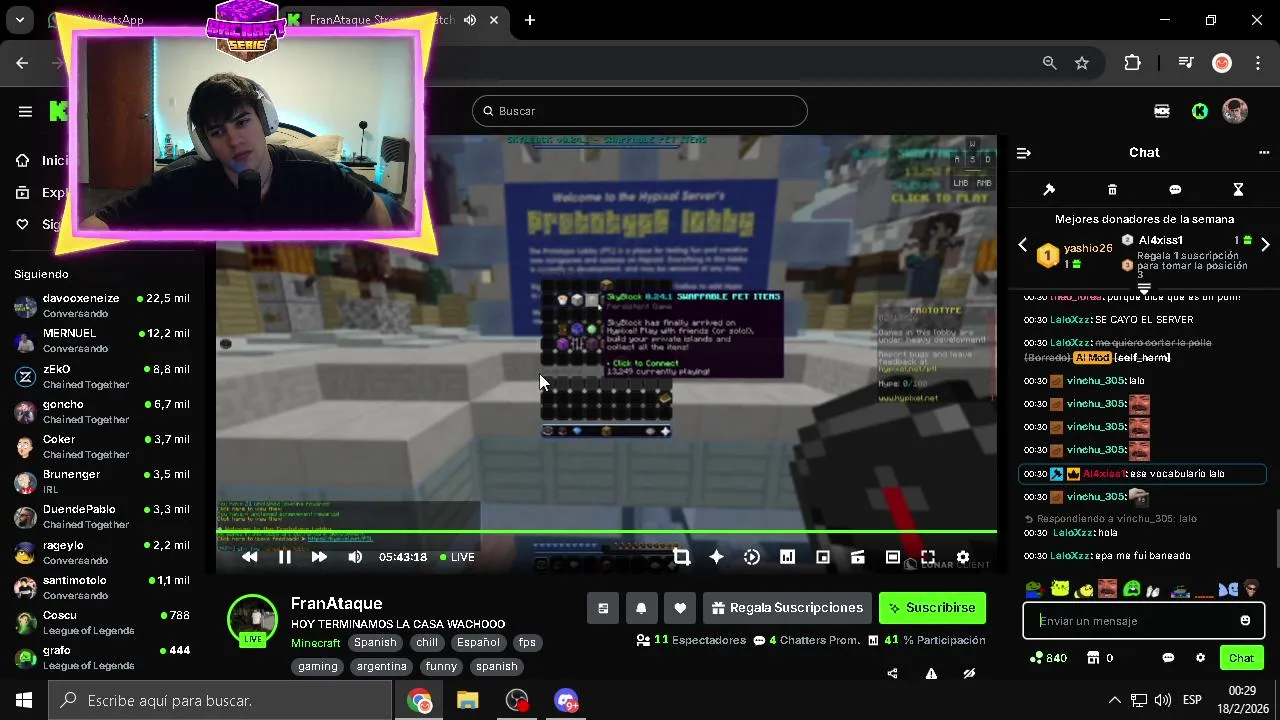
Task: Focus the 'Enviar un mensaje' chat input
Action: point(1144,621)
